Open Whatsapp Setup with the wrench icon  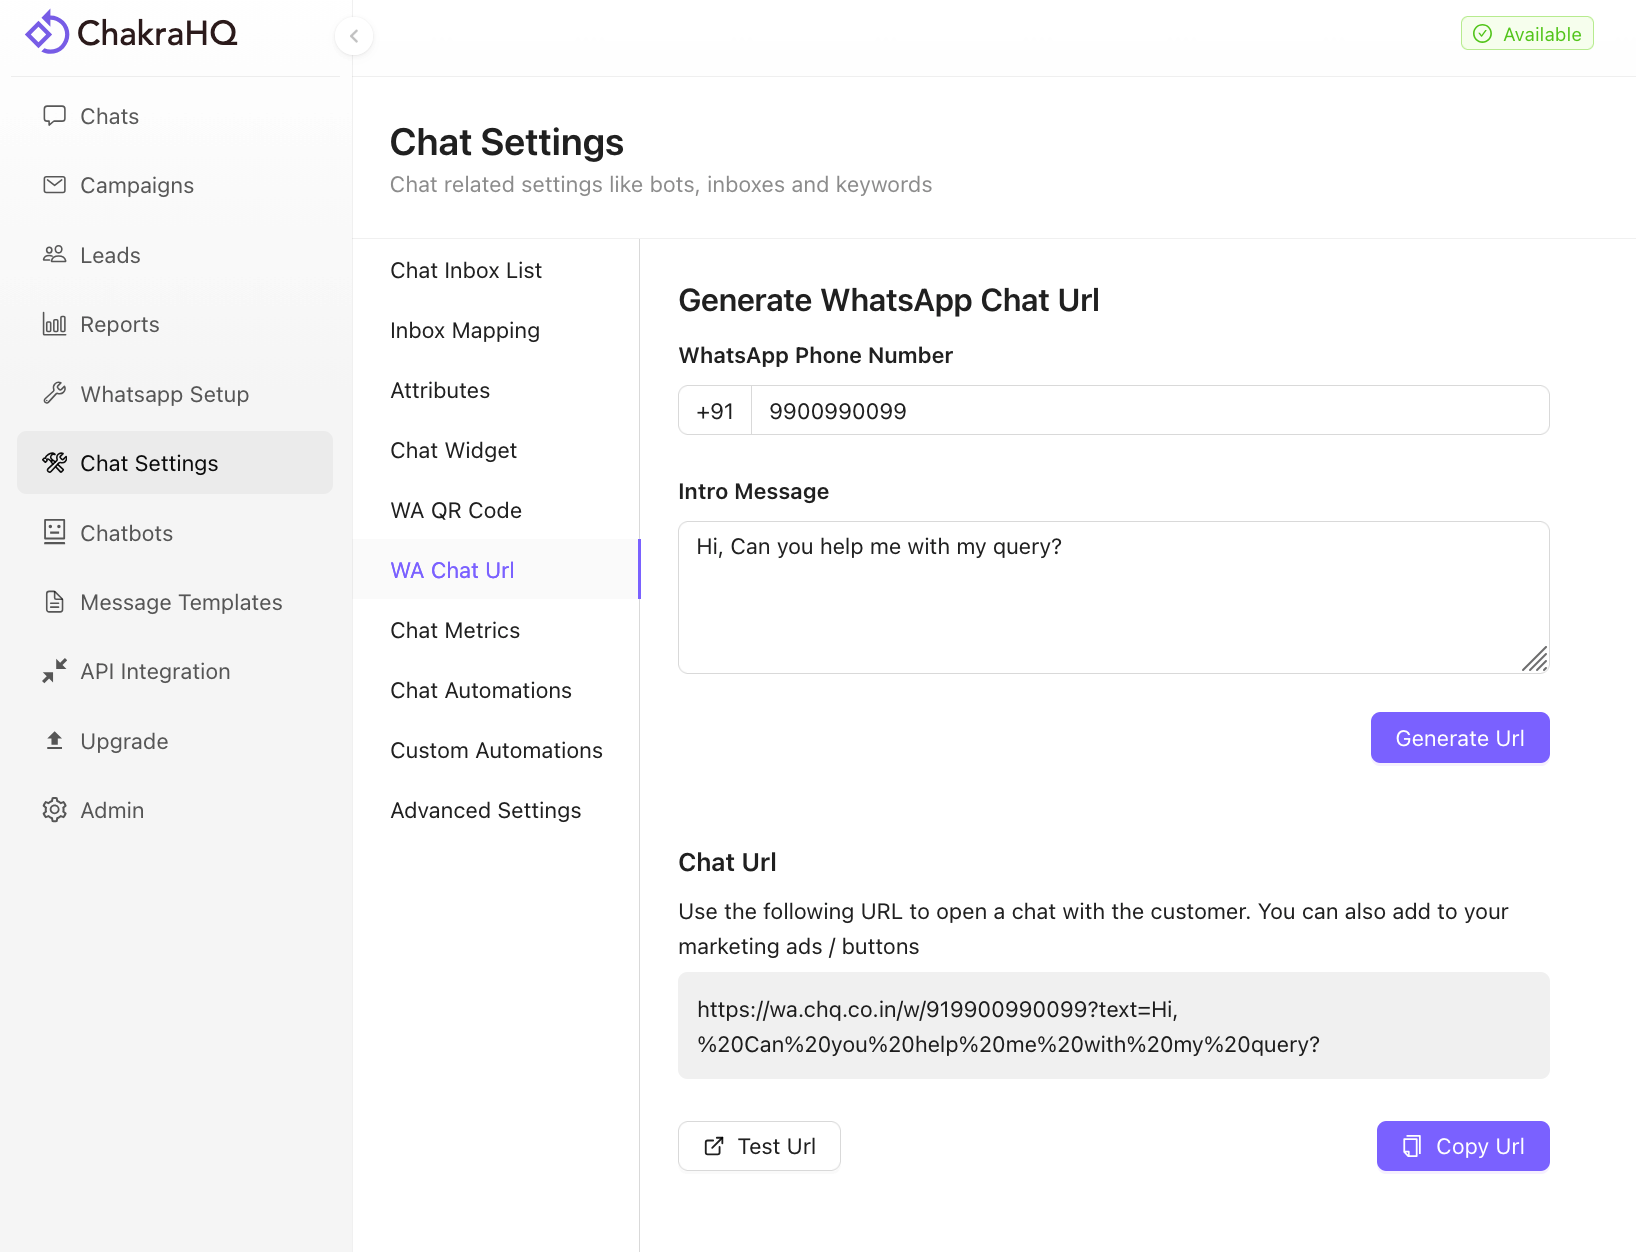coord(55,394)
